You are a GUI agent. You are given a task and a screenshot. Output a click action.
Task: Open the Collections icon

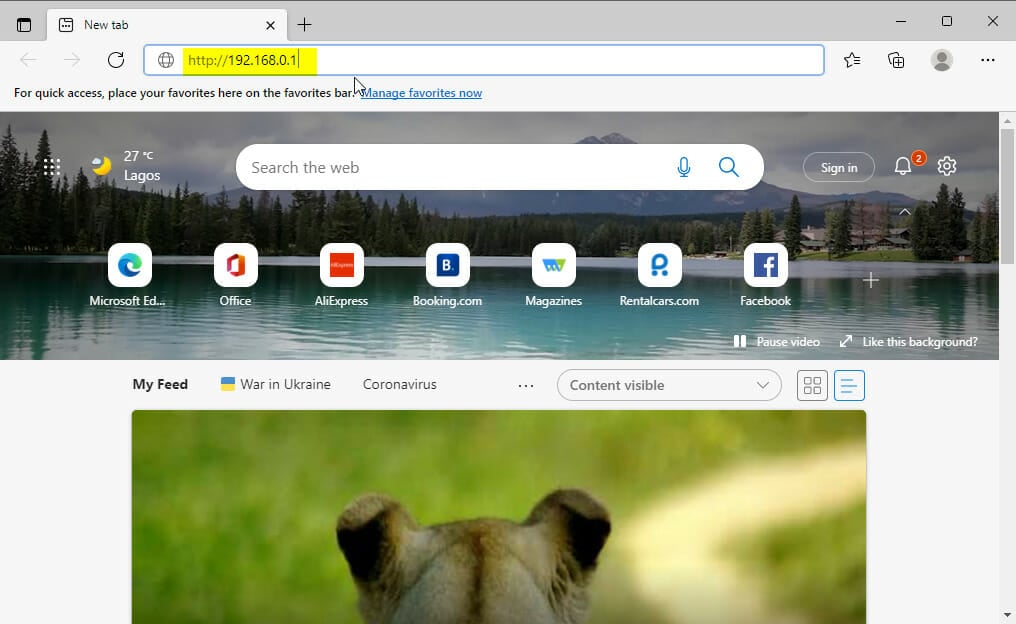[896, 60]
